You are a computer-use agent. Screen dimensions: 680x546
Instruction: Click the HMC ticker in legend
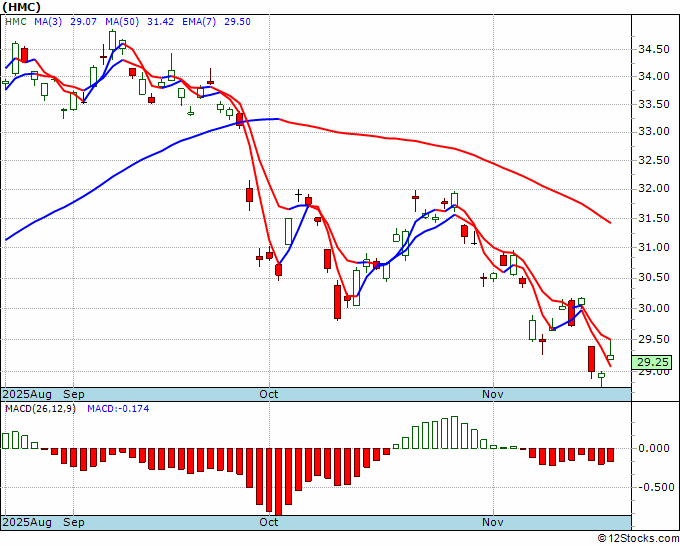click(x=16, y=22)
